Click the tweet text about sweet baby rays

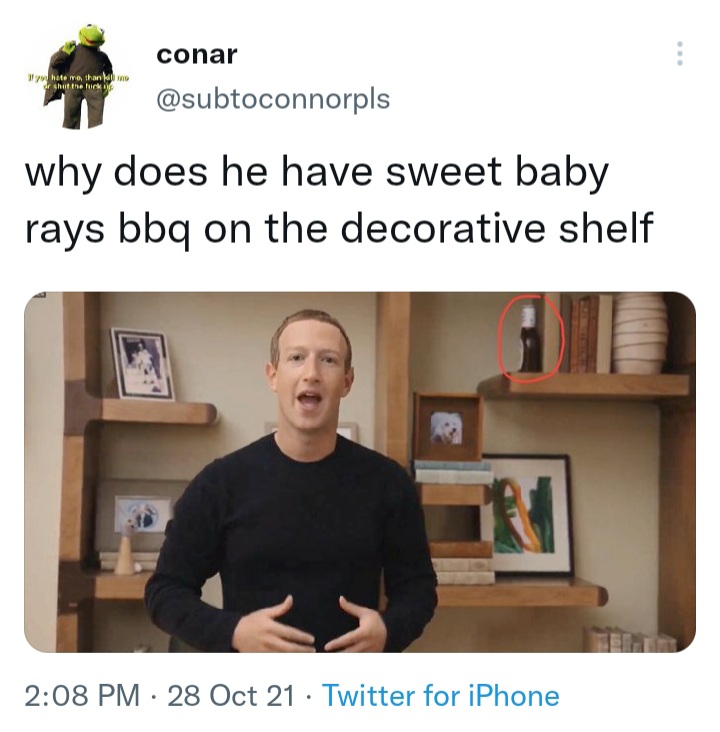pos(339,201)
